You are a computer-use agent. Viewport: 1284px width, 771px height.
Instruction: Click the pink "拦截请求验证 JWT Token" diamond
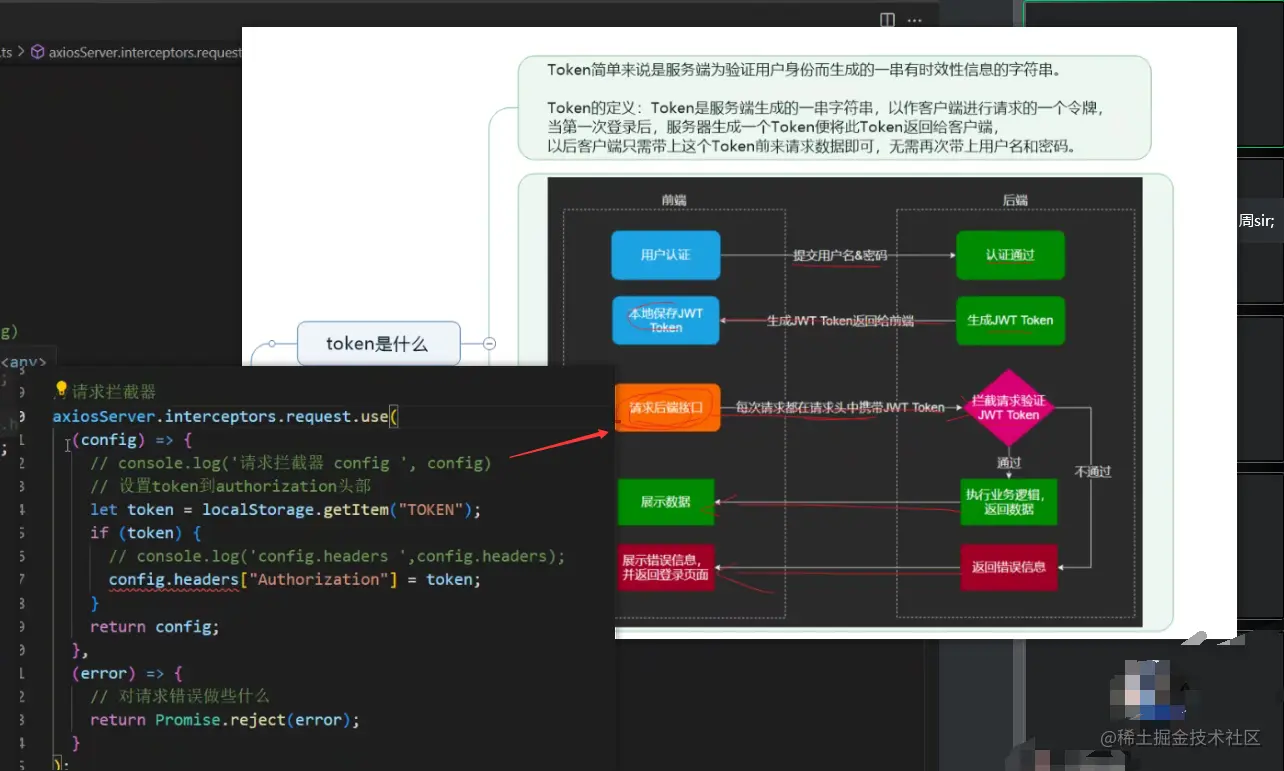[1009, 408]
